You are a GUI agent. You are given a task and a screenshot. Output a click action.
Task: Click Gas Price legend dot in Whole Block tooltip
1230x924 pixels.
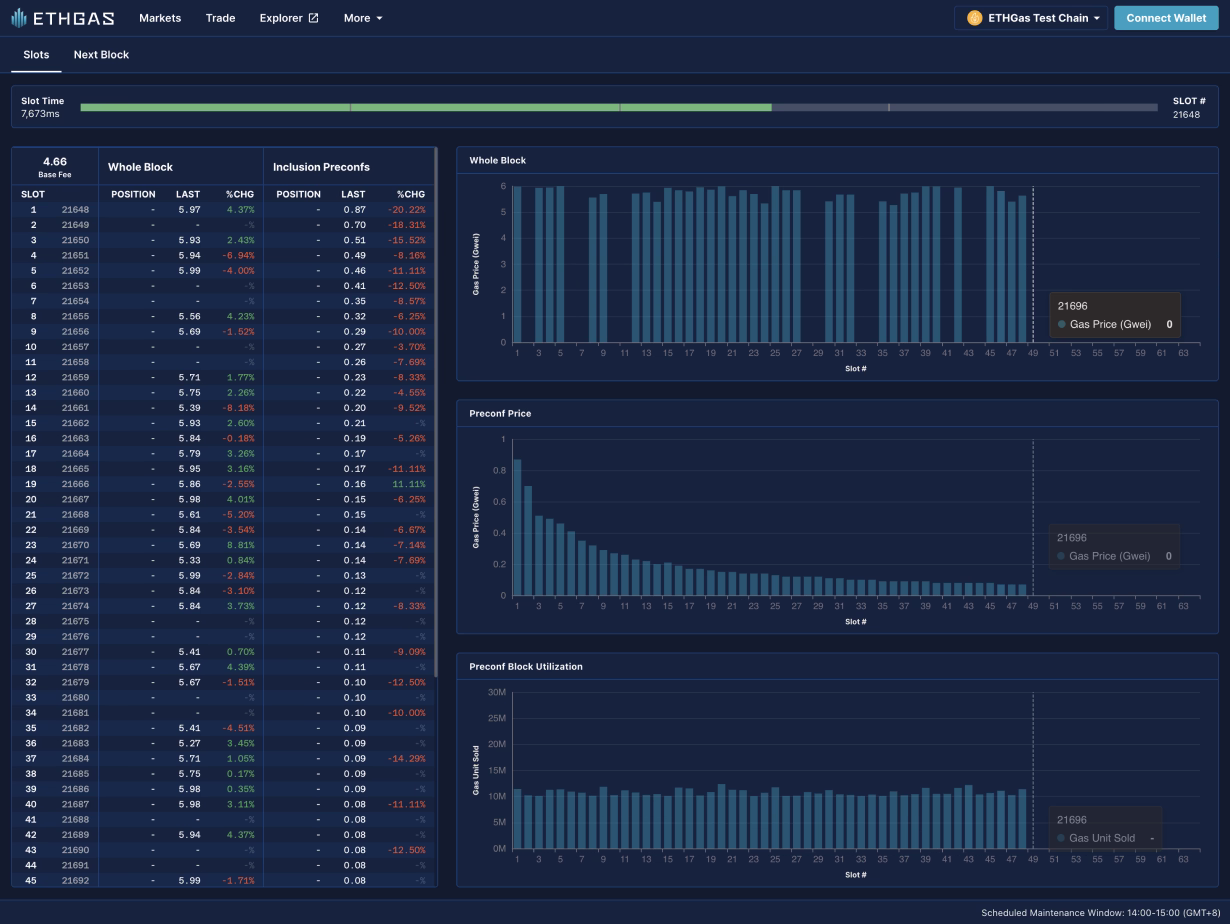pos(1062,324)
